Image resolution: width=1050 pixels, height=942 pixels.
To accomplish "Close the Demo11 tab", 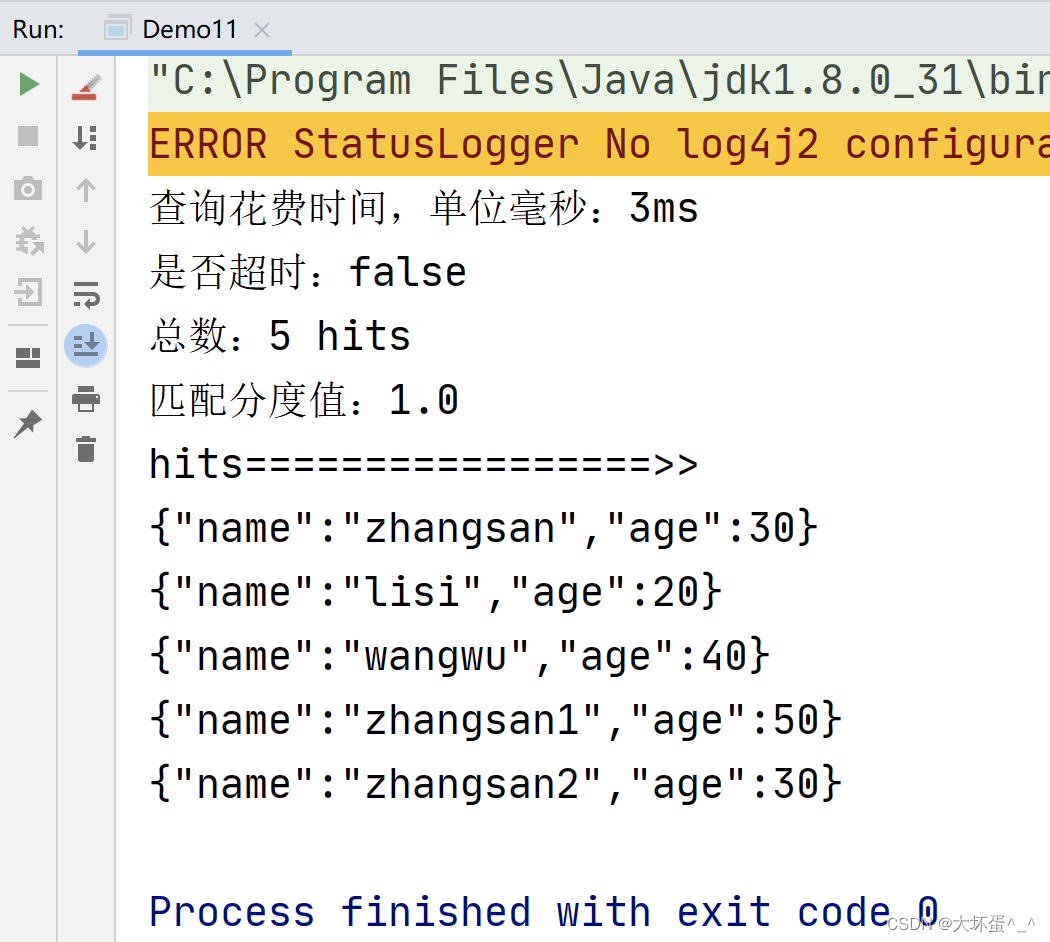I will tap(261, 30).
